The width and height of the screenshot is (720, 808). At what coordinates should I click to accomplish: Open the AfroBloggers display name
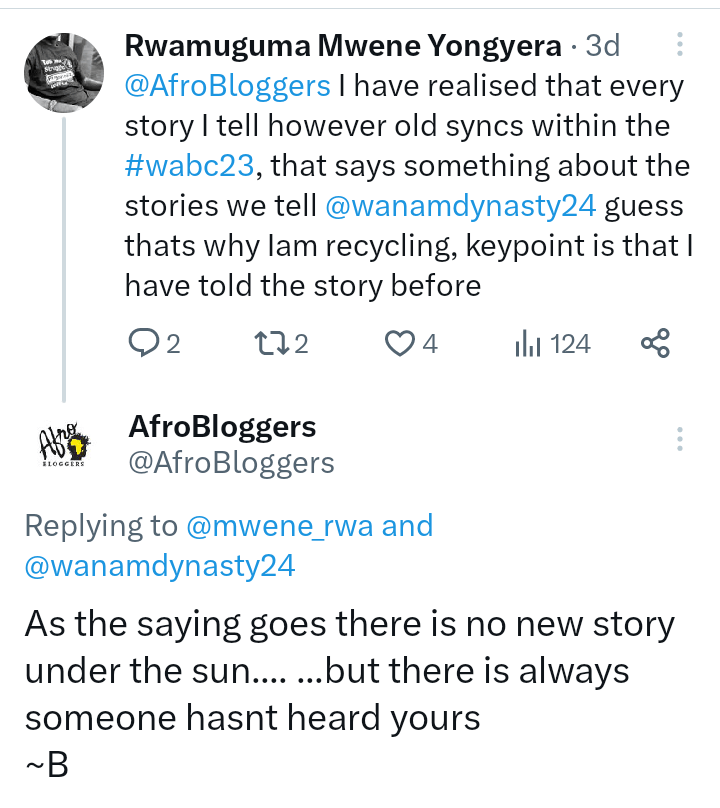click(x=222, y=427)
